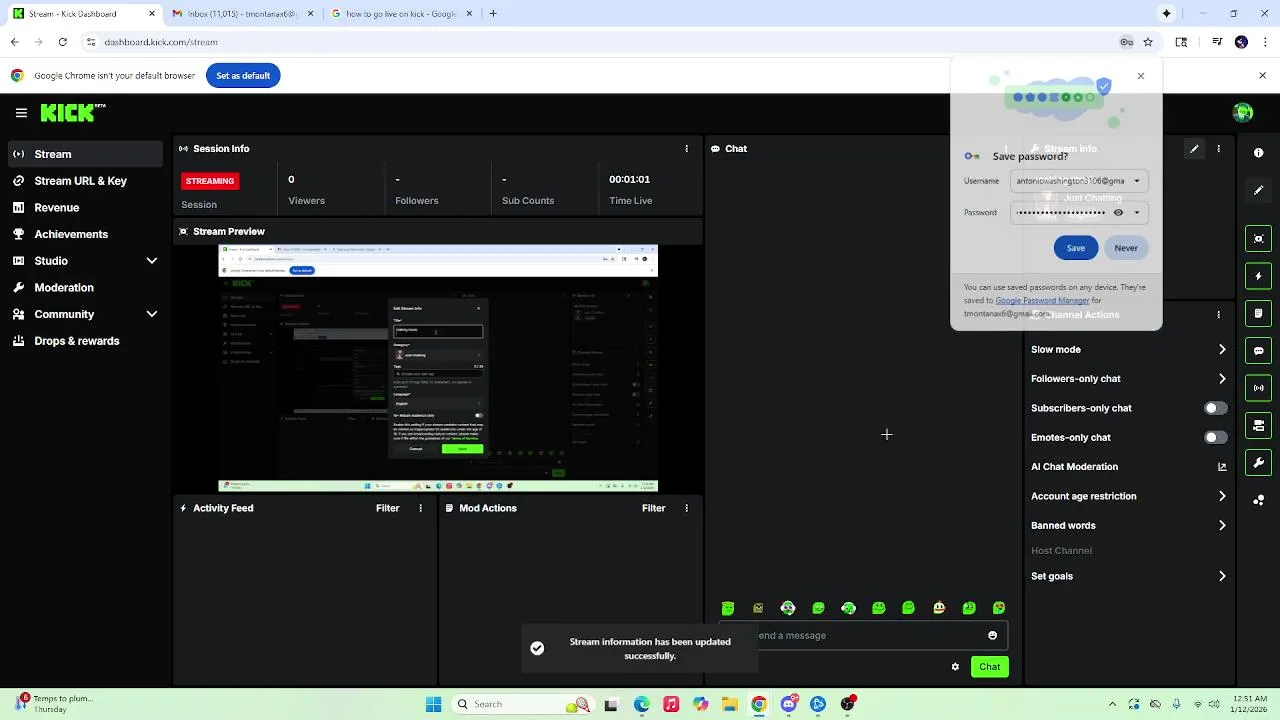Click the three-dots cluster icon at sidebar bottom
1280x720 pixels.
pos(1259,500)
